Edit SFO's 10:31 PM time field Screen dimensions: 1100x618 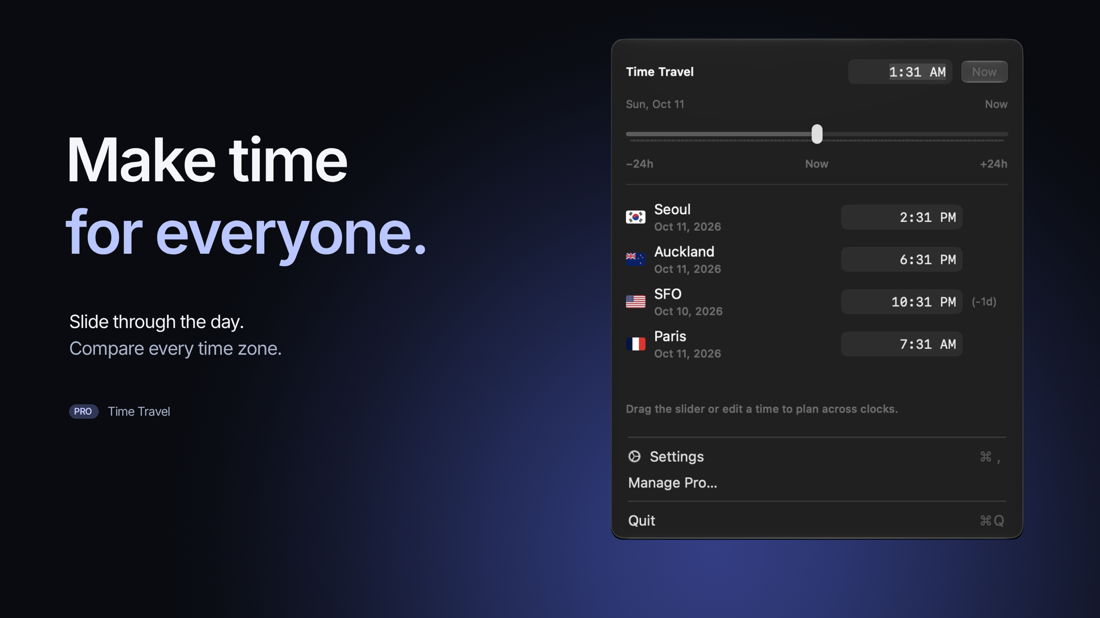901,302
